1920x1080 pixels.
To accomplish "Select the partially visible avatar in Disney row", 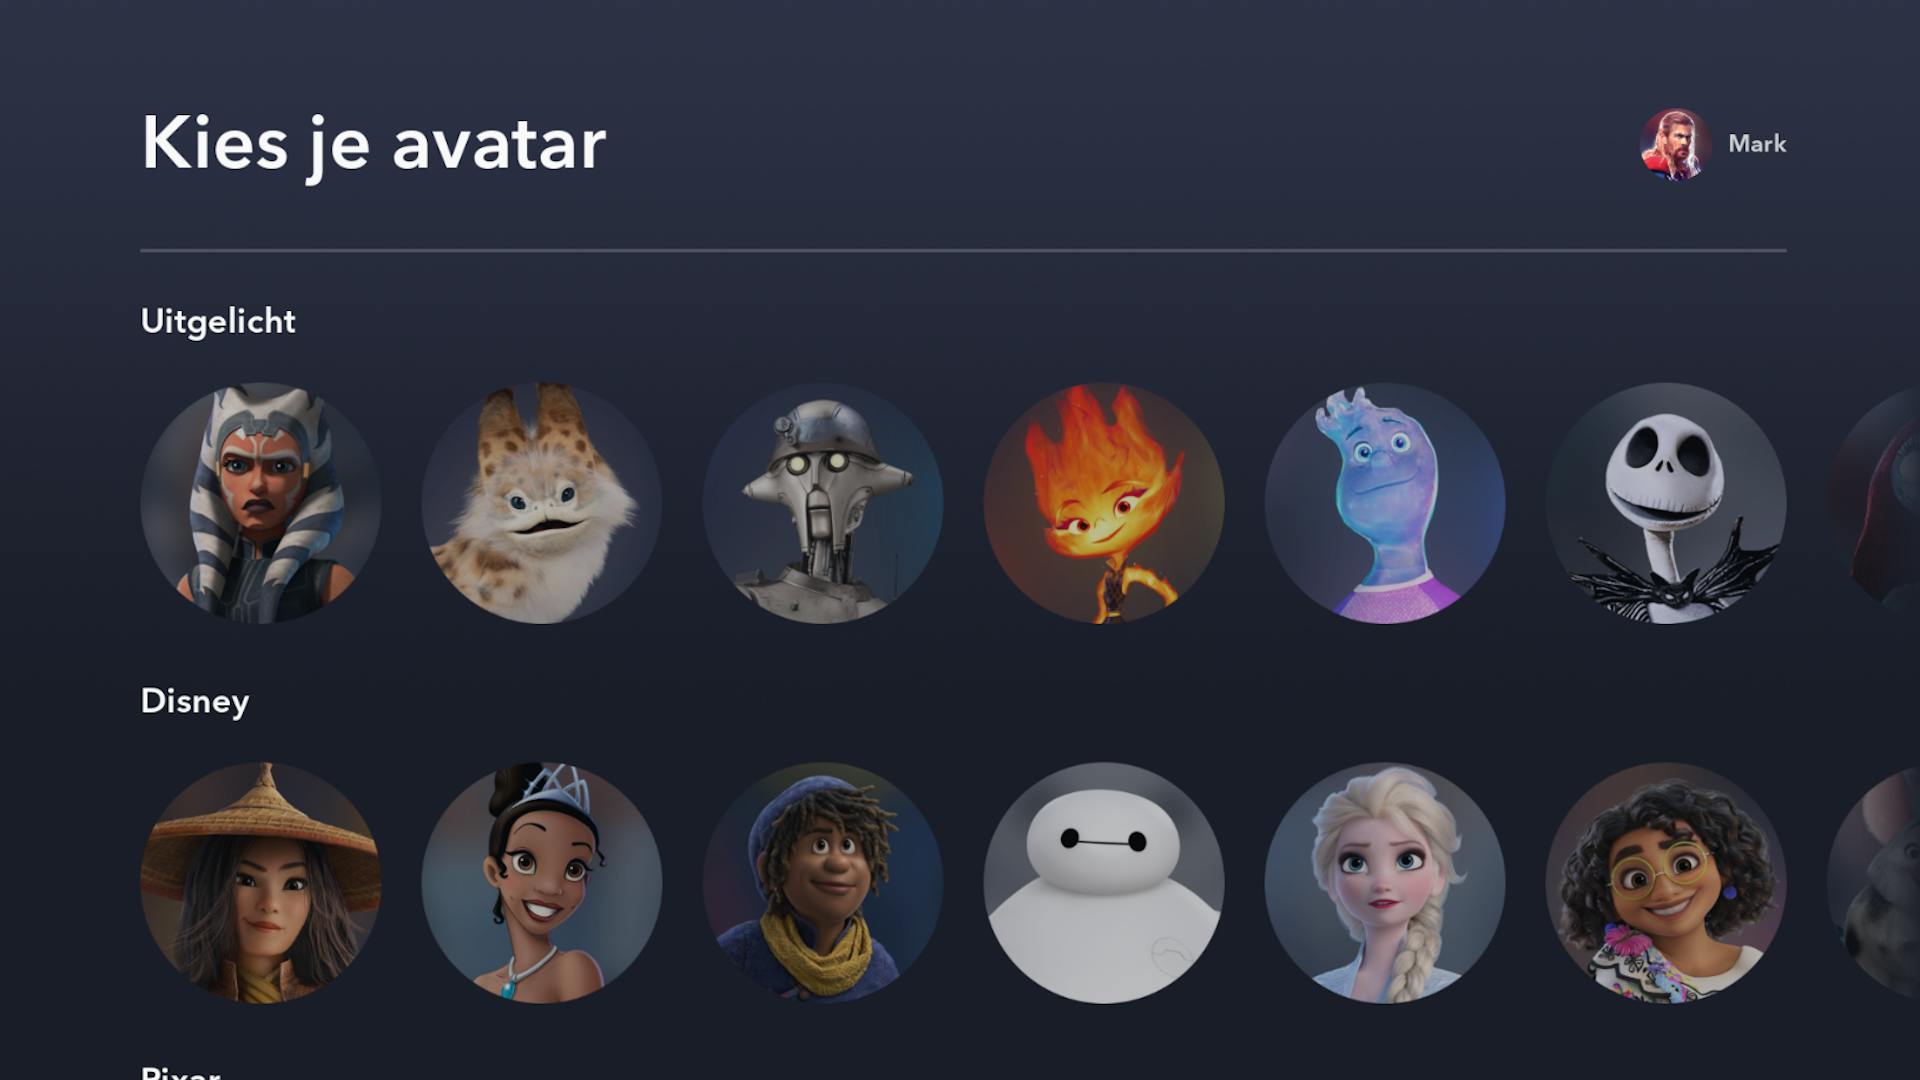I will 1875,883.
